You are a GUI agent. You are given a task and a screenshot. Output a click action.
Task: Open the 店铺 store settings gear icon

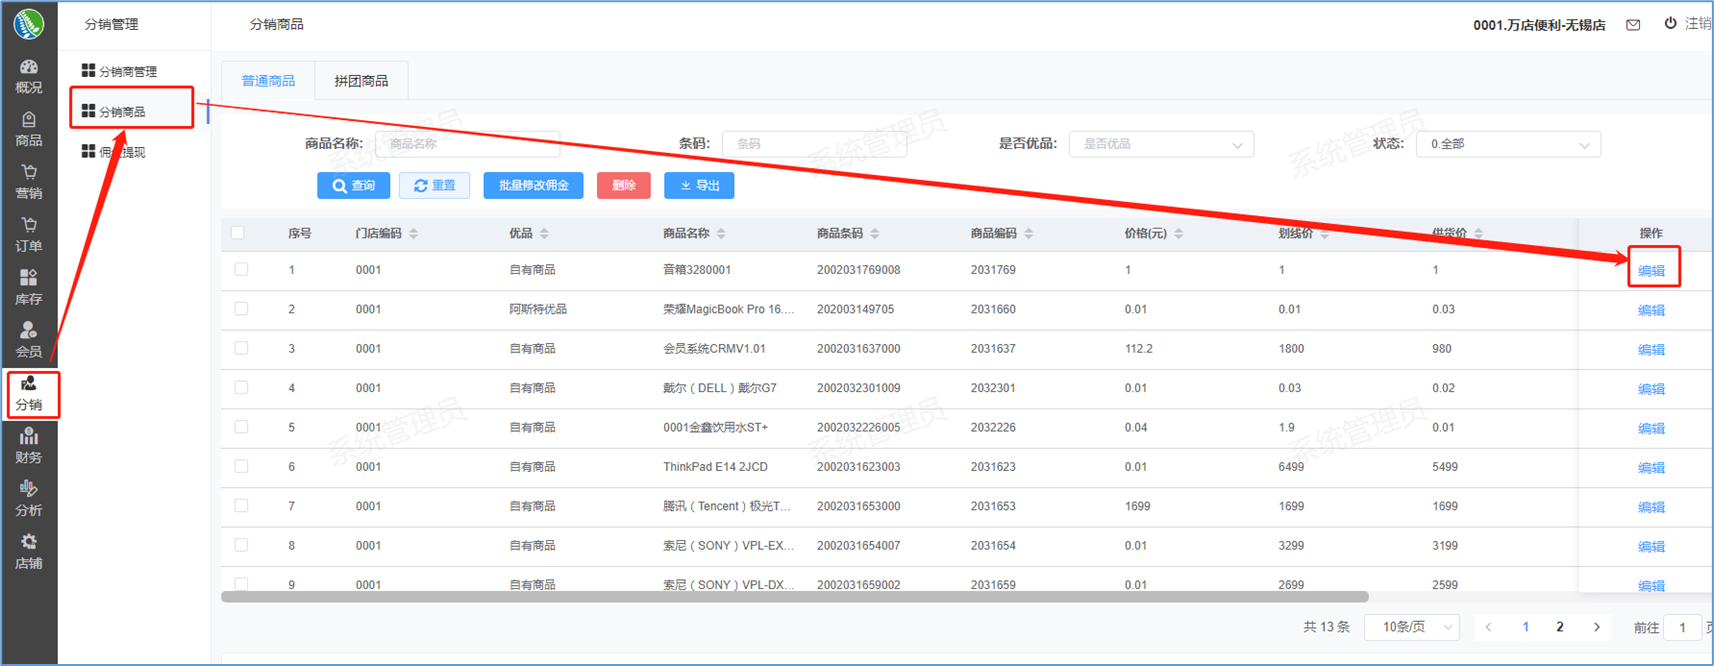(x=29, y=551)
